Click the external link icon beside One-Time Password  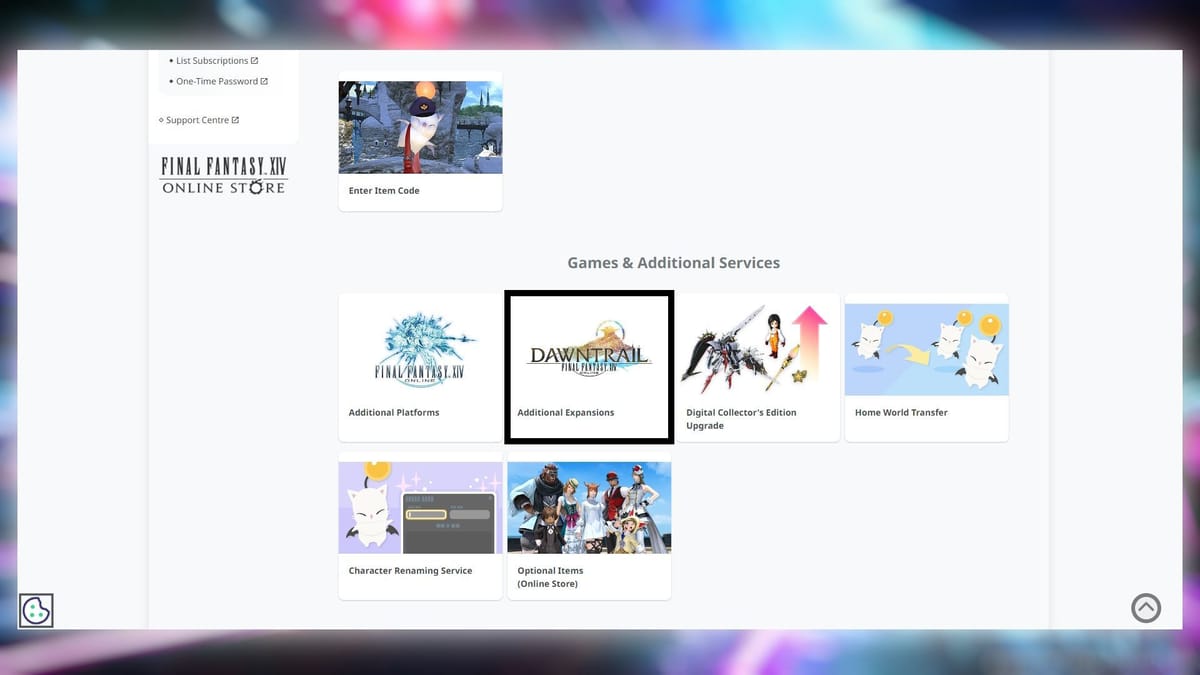tap(266, 81)
